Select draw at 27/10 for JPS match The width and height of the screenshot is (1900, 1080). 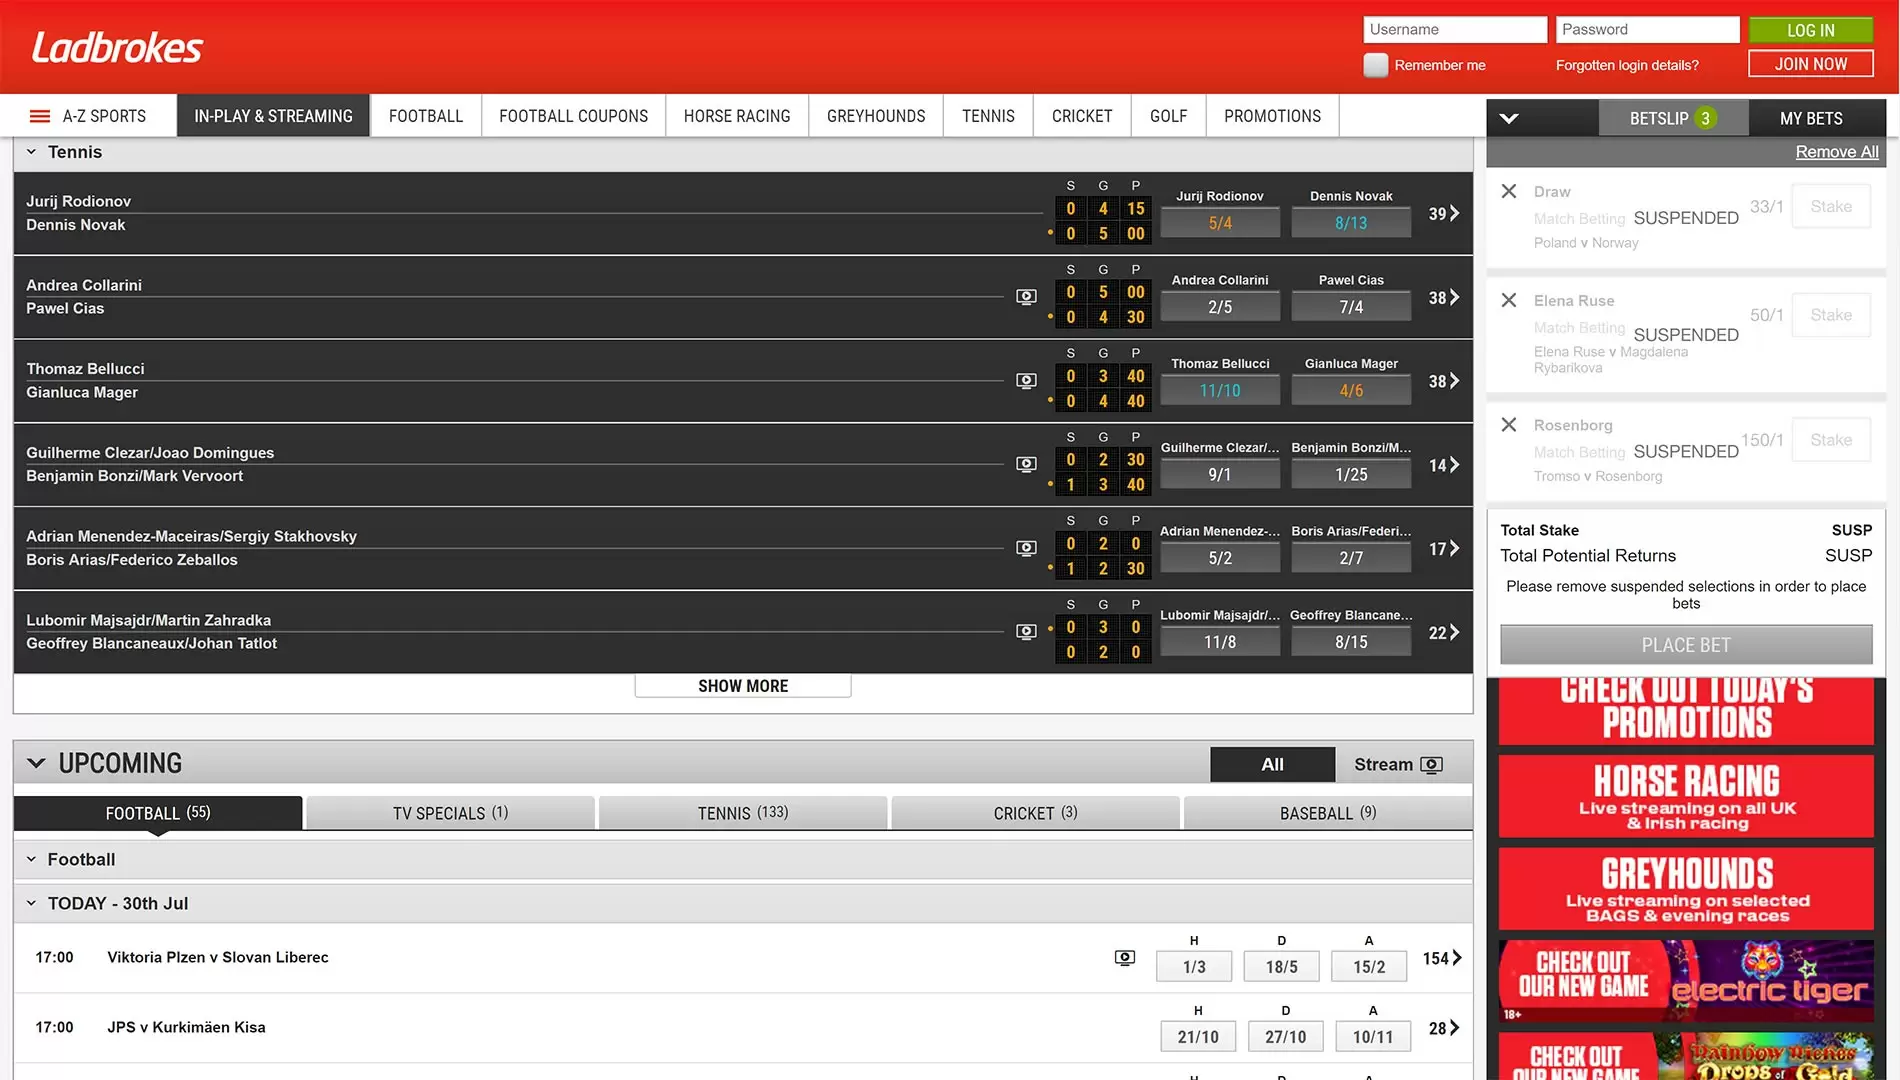1285,1037
